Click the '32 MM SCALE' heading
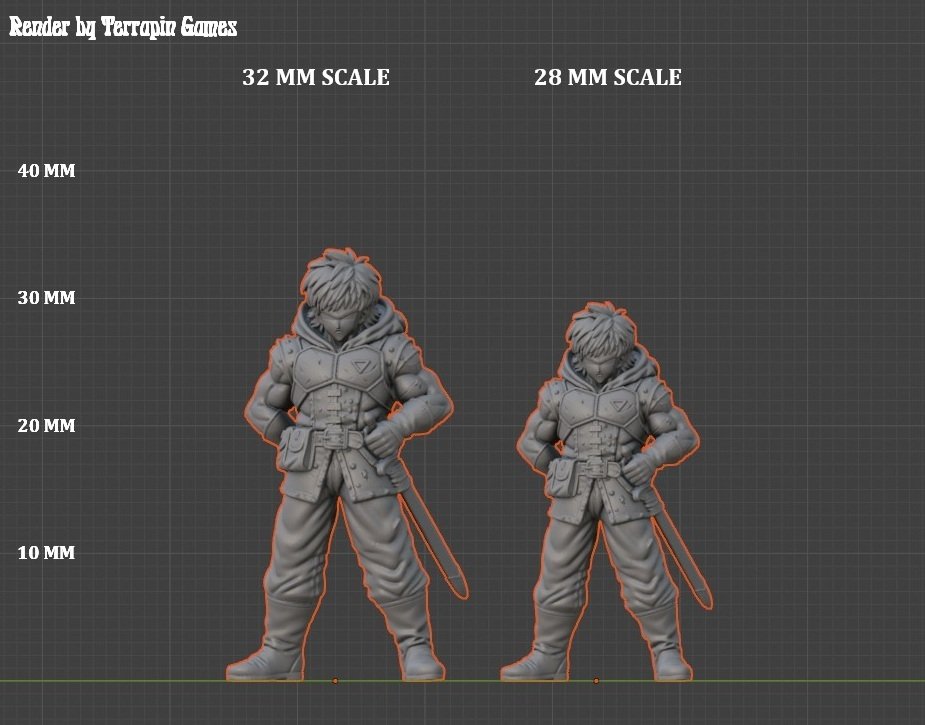 316,77
